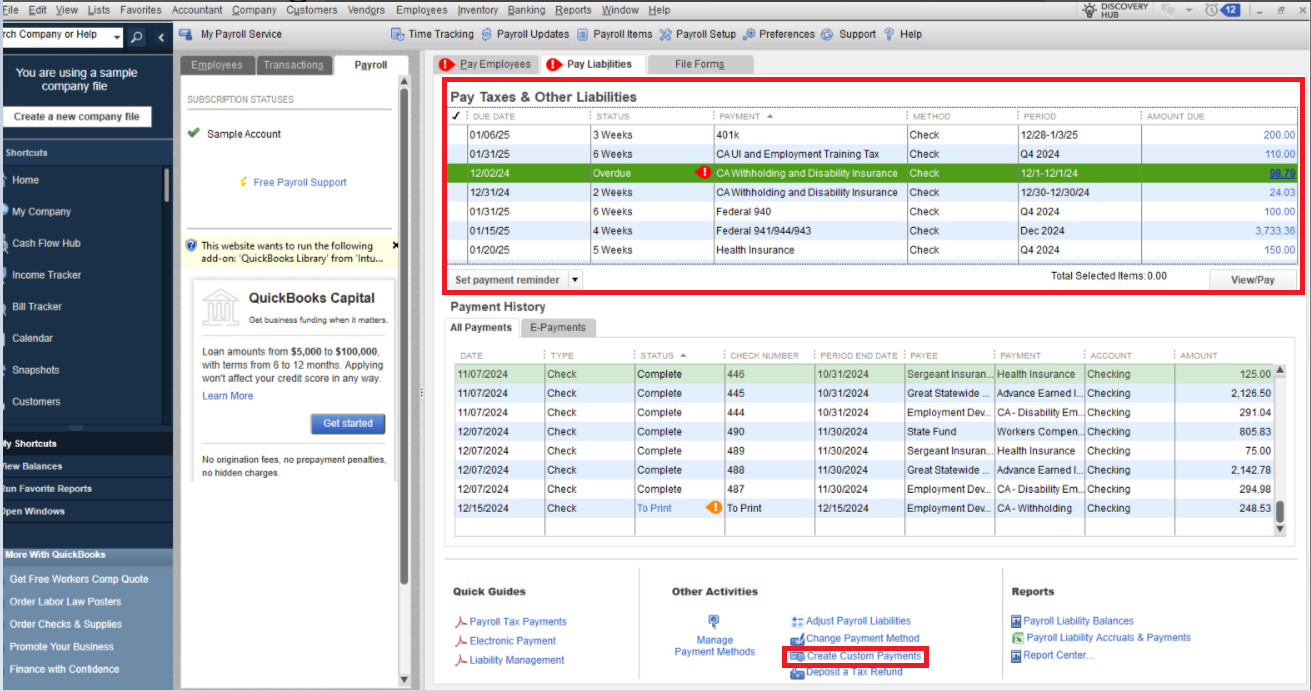Click the shortcuts sidebar vertical scrollbar

pos(166,186)
